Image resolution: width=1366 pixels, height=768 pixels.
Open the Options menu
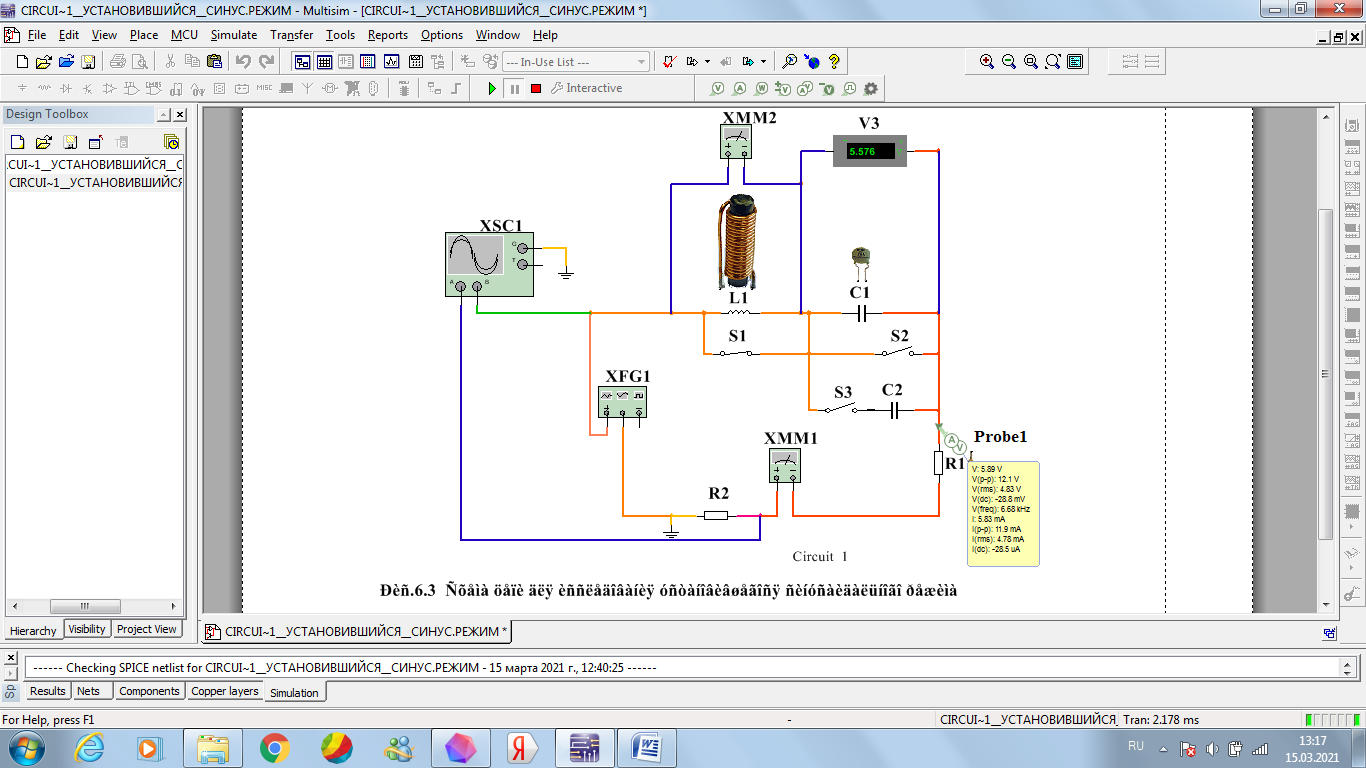point(442,35)
